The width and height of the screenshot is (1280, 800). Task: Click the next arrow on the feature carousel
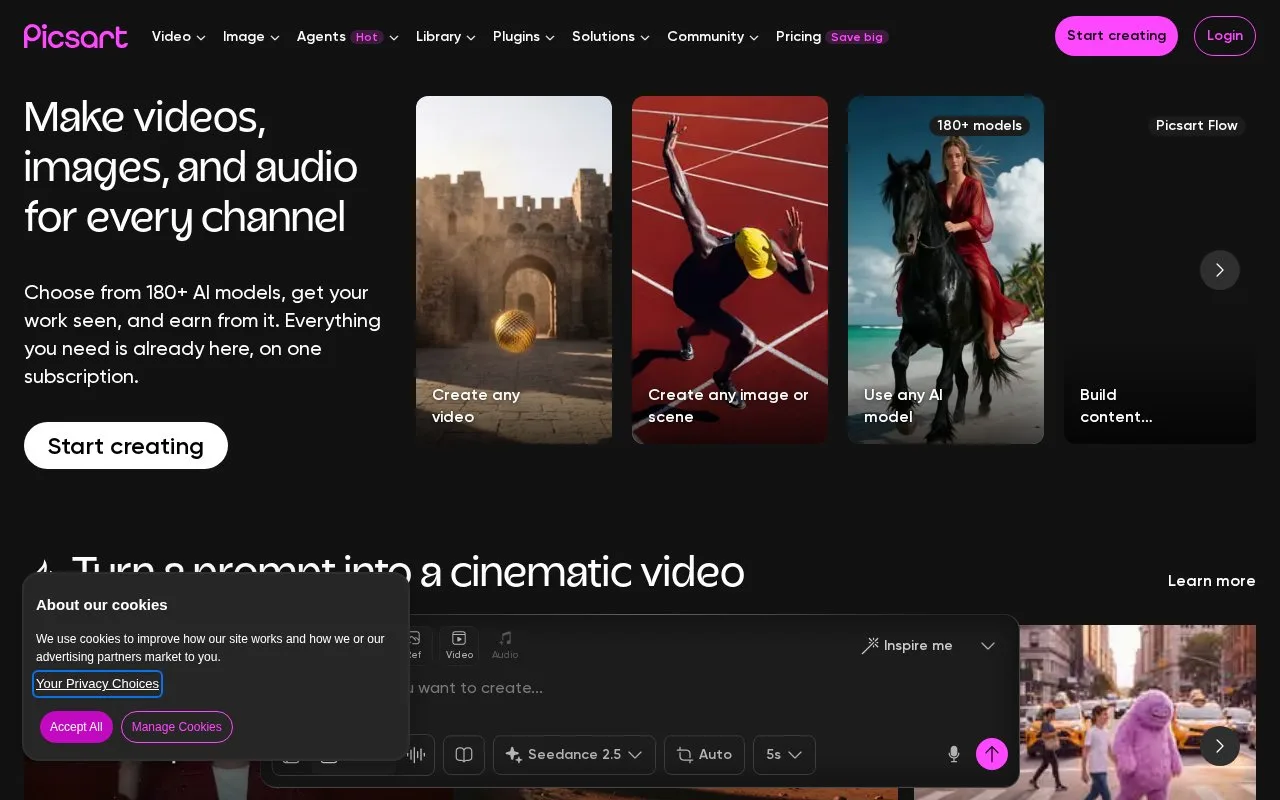(x=1220, y=270)
